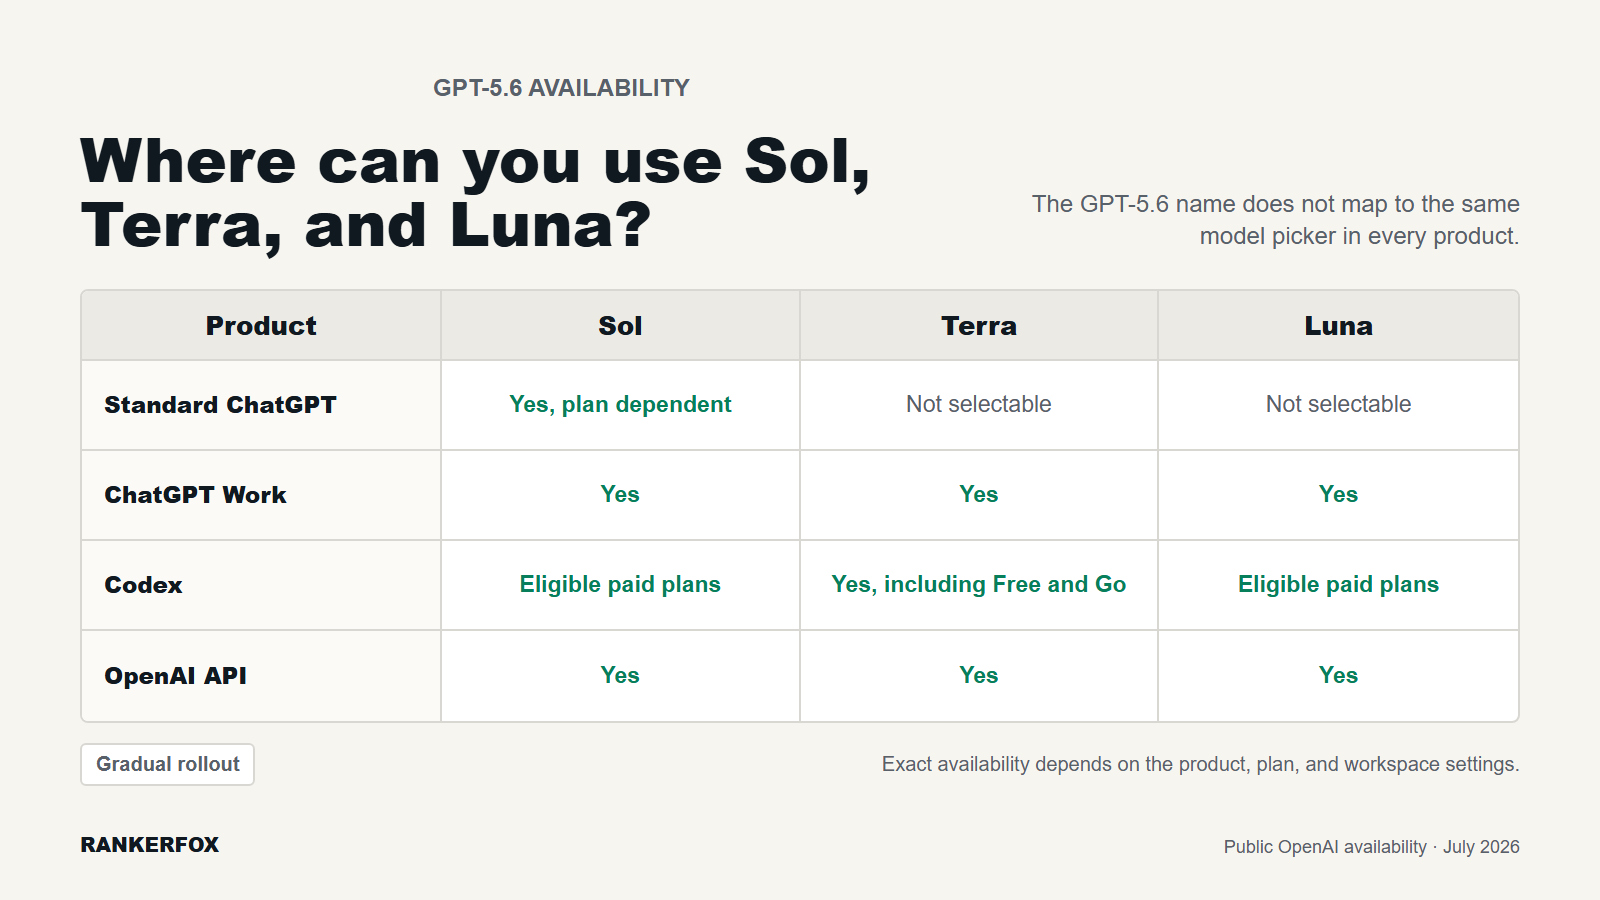
Task: Select the OpenAI API row label
Action: [x=176, y=676]
